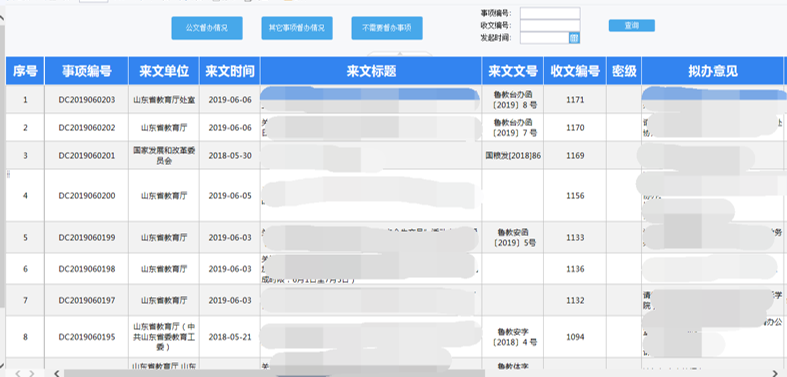
Task: Open the calendar picker for 发起时间
Action: click(x=574, y=38)
